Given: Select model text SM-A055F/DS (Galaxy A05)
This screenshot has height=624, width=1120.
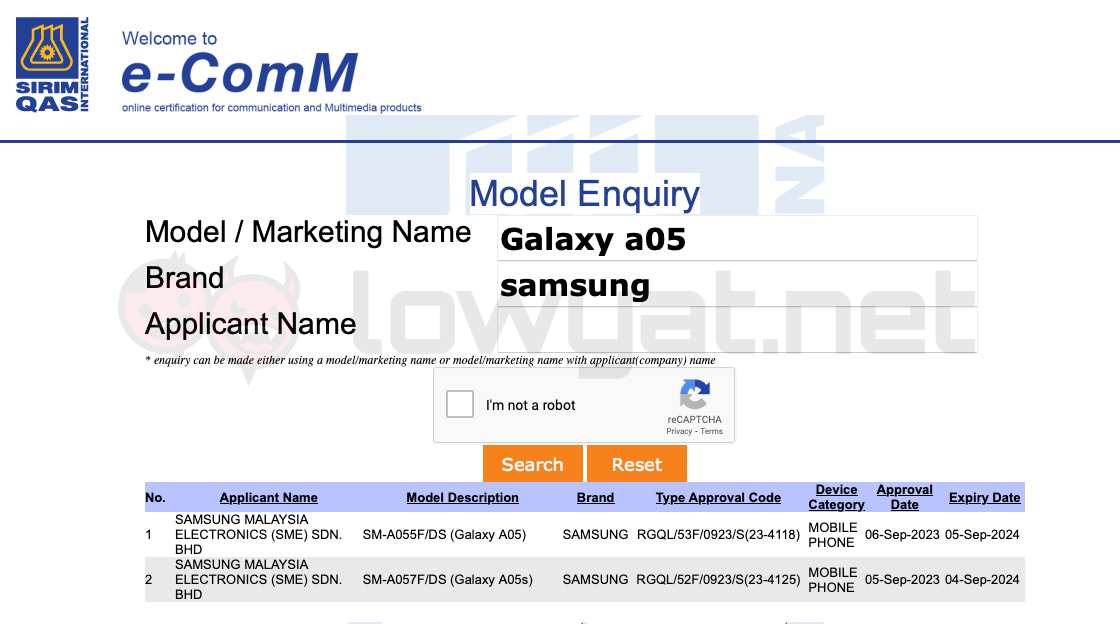Looking at the screenshot, I should tap(444, 535).
